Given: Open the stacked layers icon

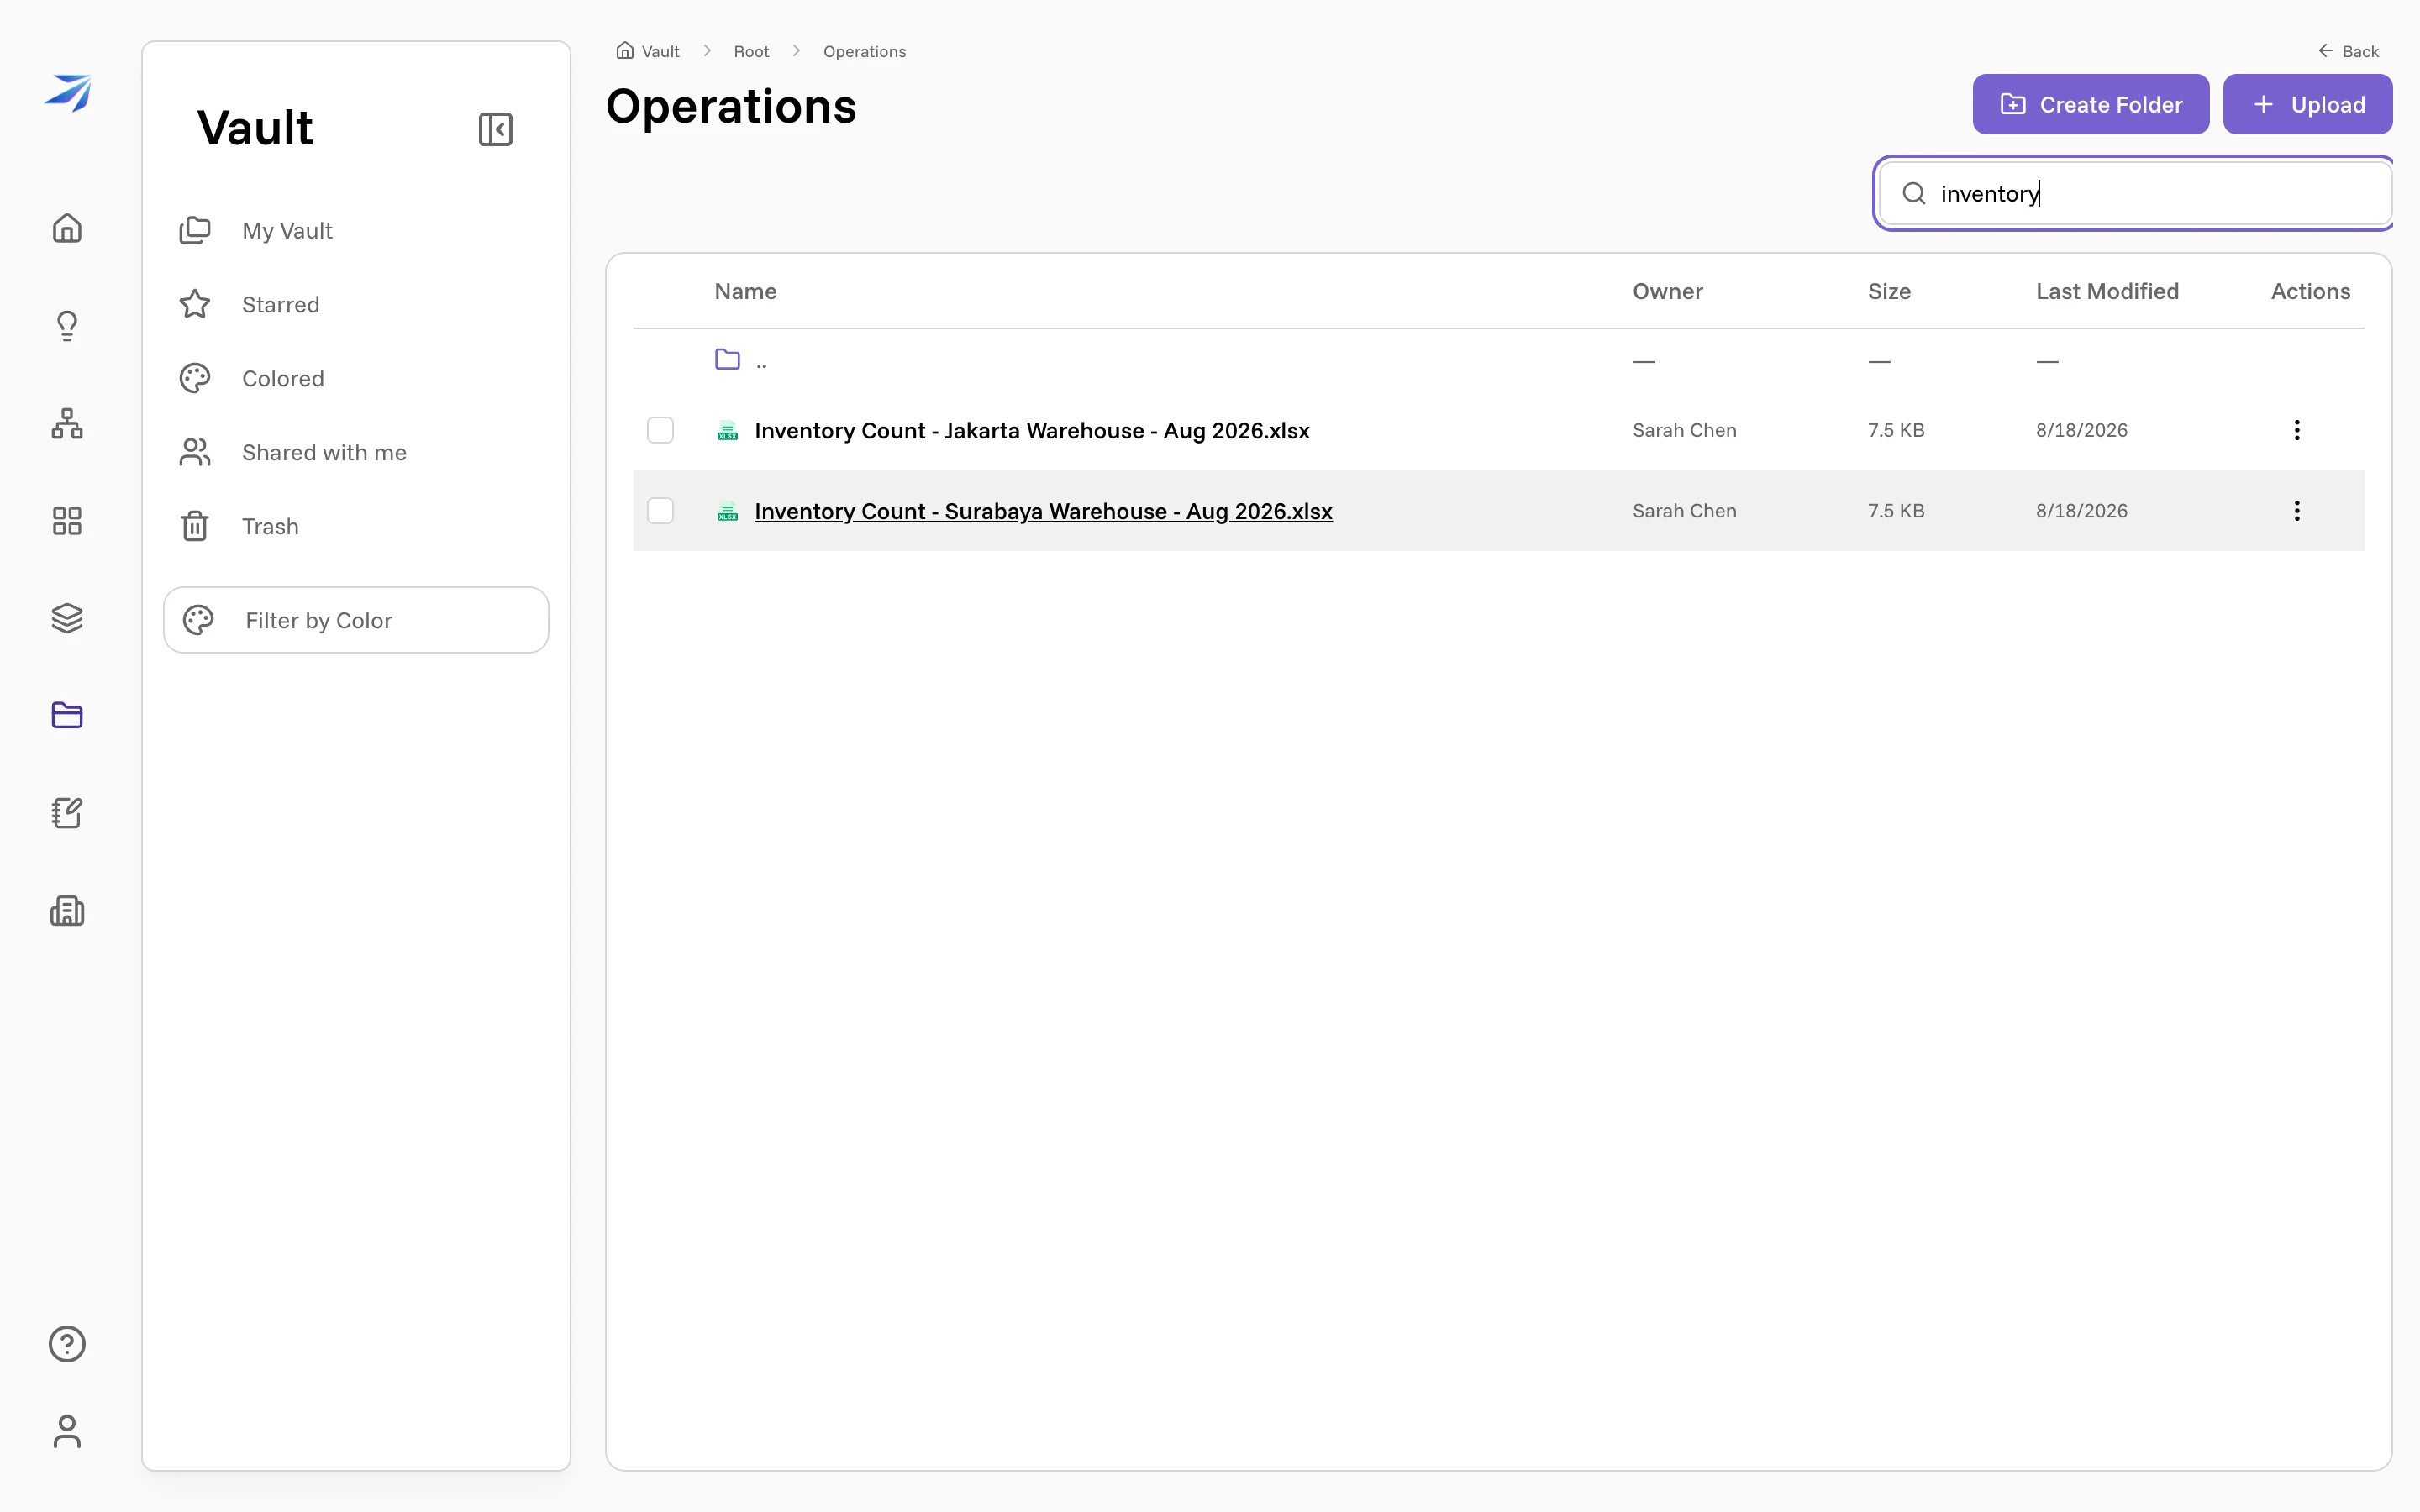Looking at the screenshot, I should (x=67, y=618).
